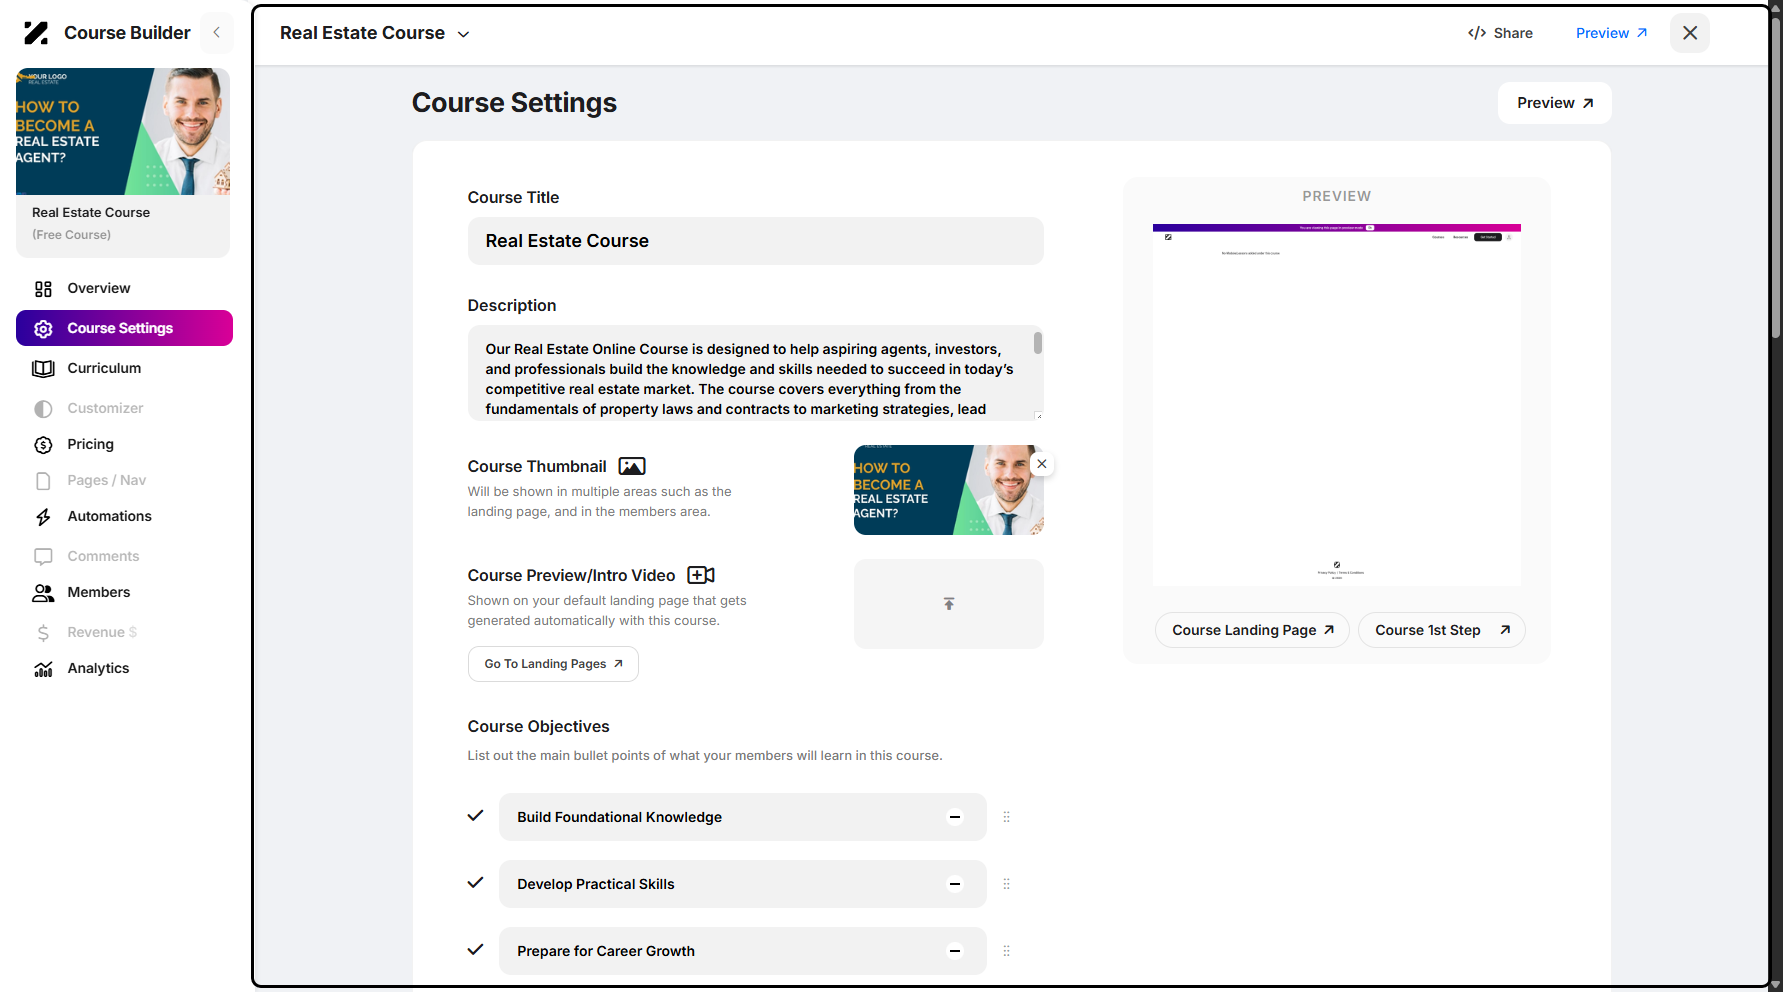Click the Comments speech bubble icon
This screenshot has width=1783, height=992.
pos(43,557)
